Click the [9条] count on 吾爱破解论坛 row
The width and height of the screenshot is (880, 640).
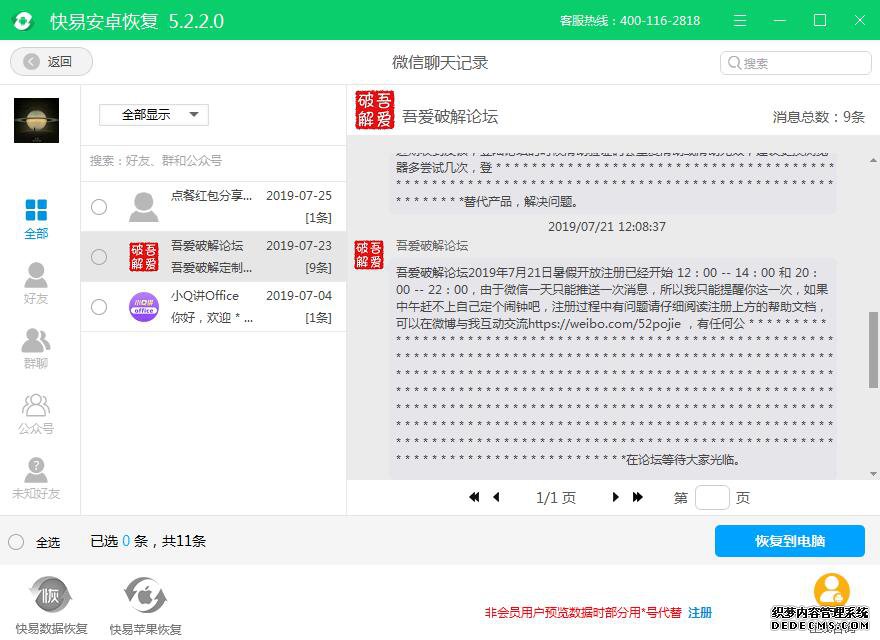(318, 268)
